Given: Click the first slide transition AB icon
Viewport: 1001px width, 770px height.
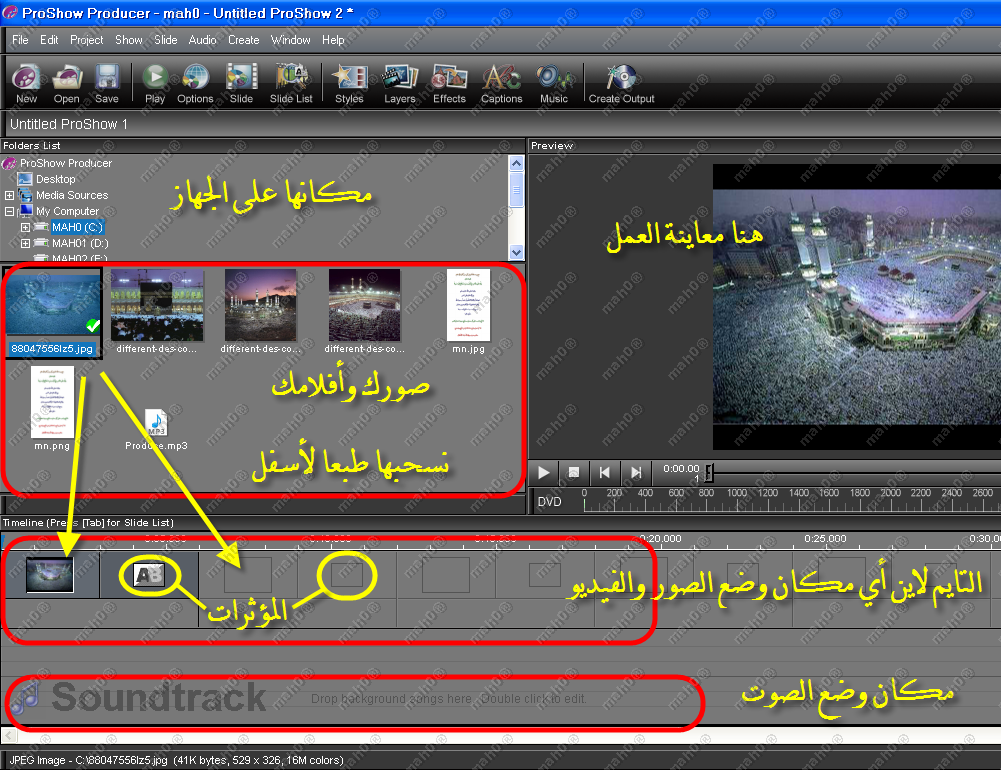Looking at the screenshot, I should coord(148,575).
